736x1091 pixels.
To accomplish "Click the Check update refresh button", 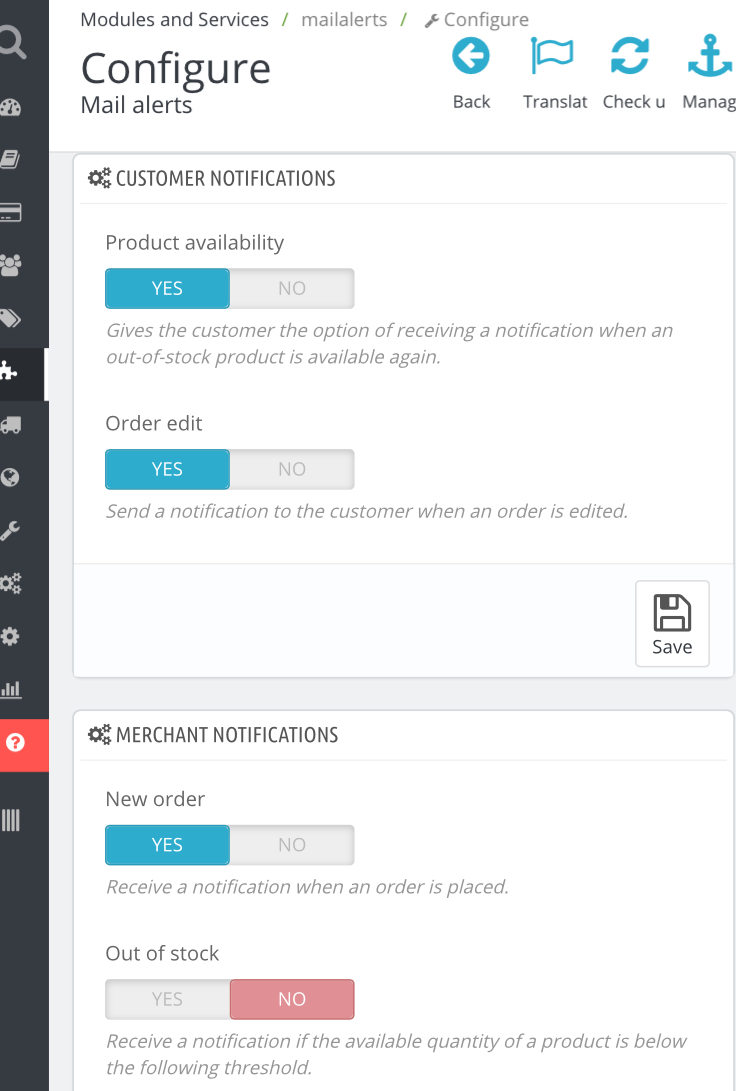I will (632, 72).
